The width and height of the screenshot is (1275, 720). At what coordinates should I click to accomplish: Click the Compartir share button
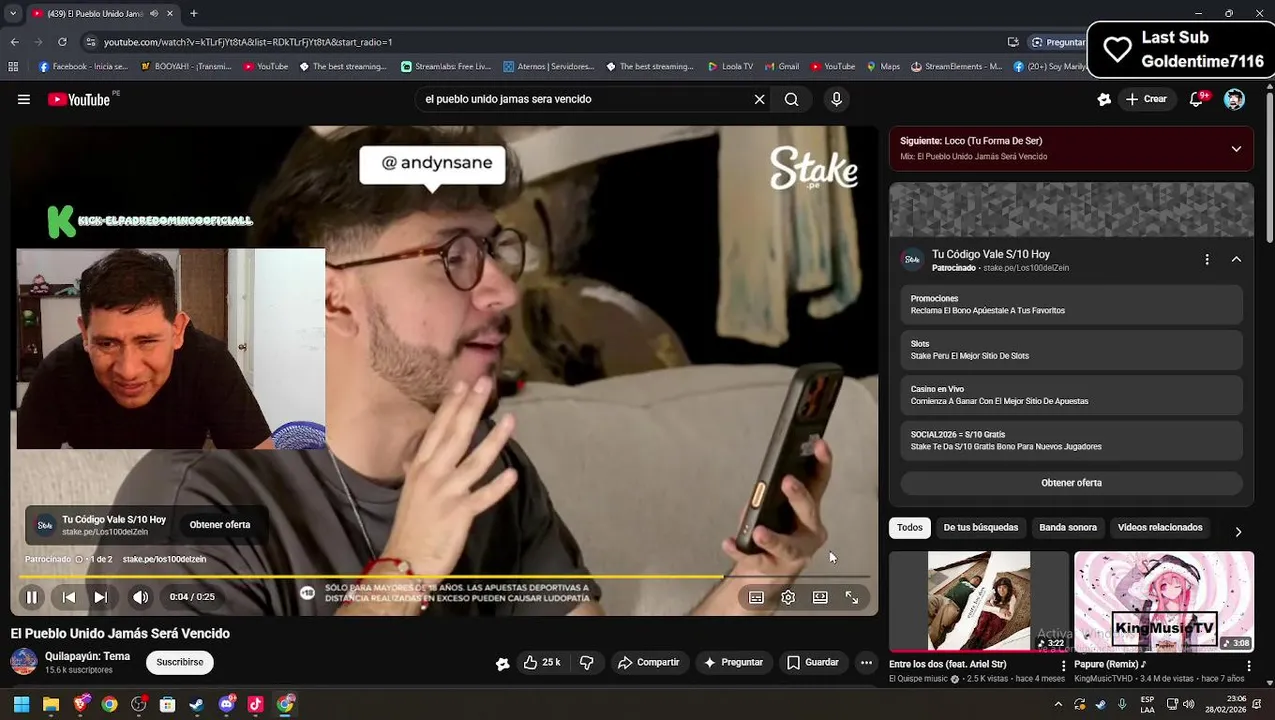648,662
